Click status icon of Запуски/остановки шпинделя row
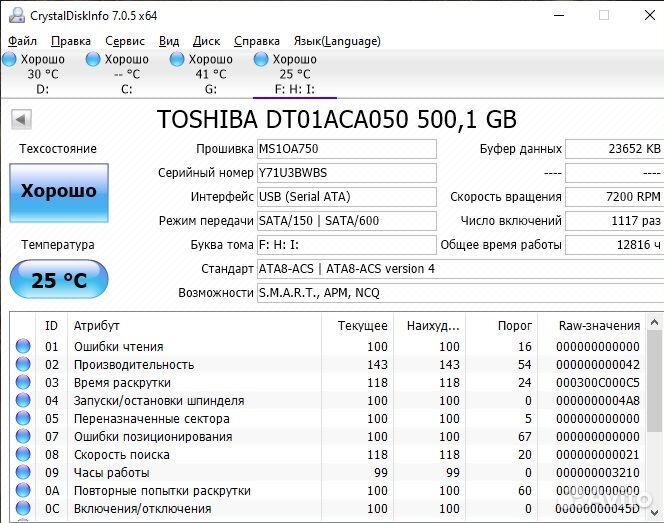Screen dimensions: 664x523 (23, 400)
